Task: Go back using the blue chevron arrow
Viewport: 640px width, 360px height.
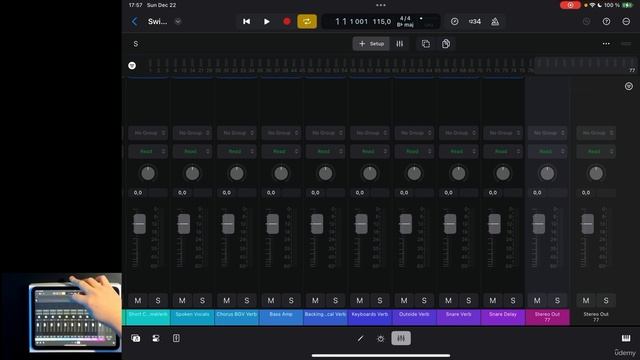Action: click(x=135, y=22)
